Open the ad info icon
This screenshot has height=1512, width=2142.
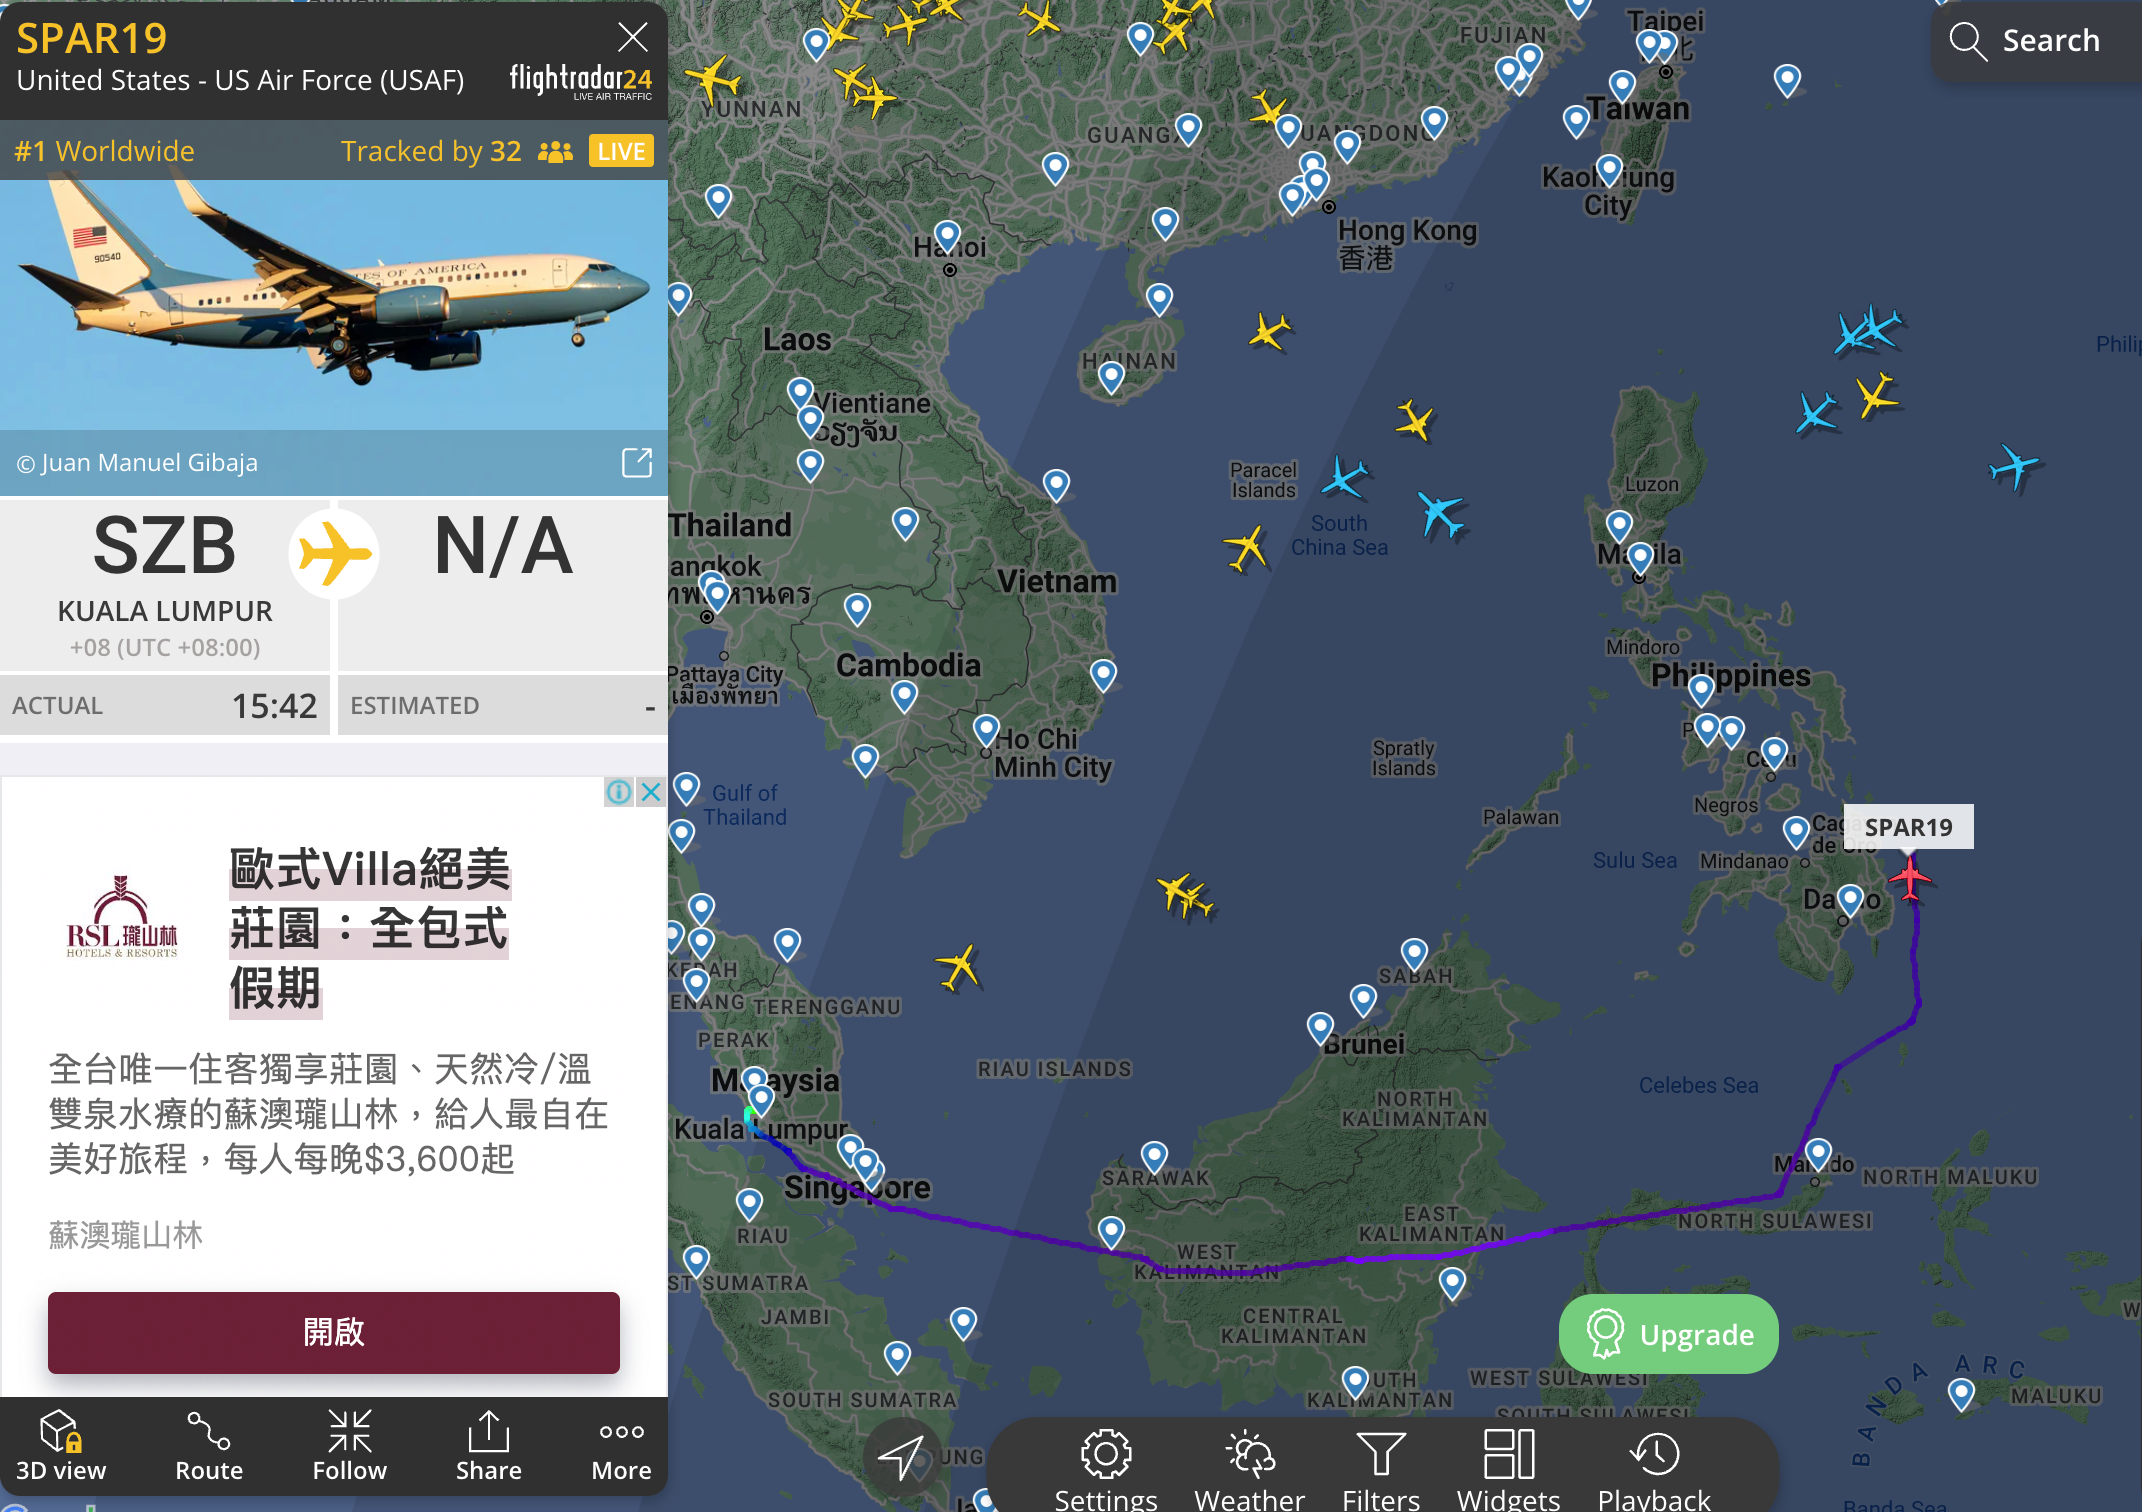(619, 792)
